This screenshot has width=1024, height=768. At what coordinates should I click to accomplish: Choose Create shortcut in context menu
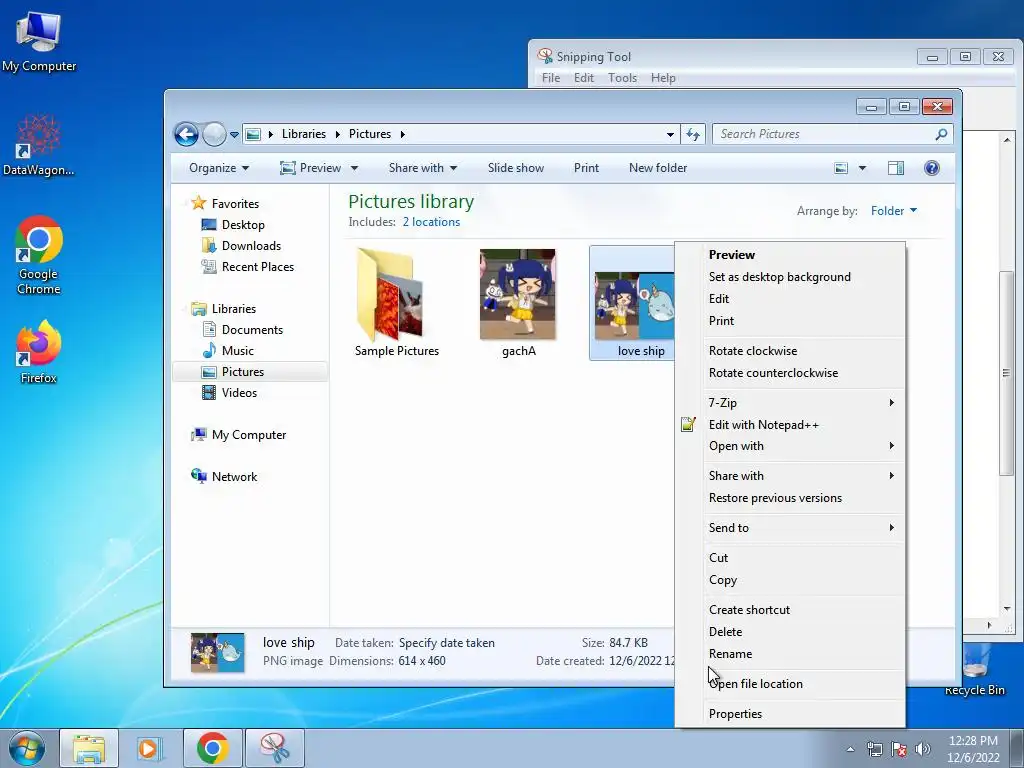click(x=790, y=610)
